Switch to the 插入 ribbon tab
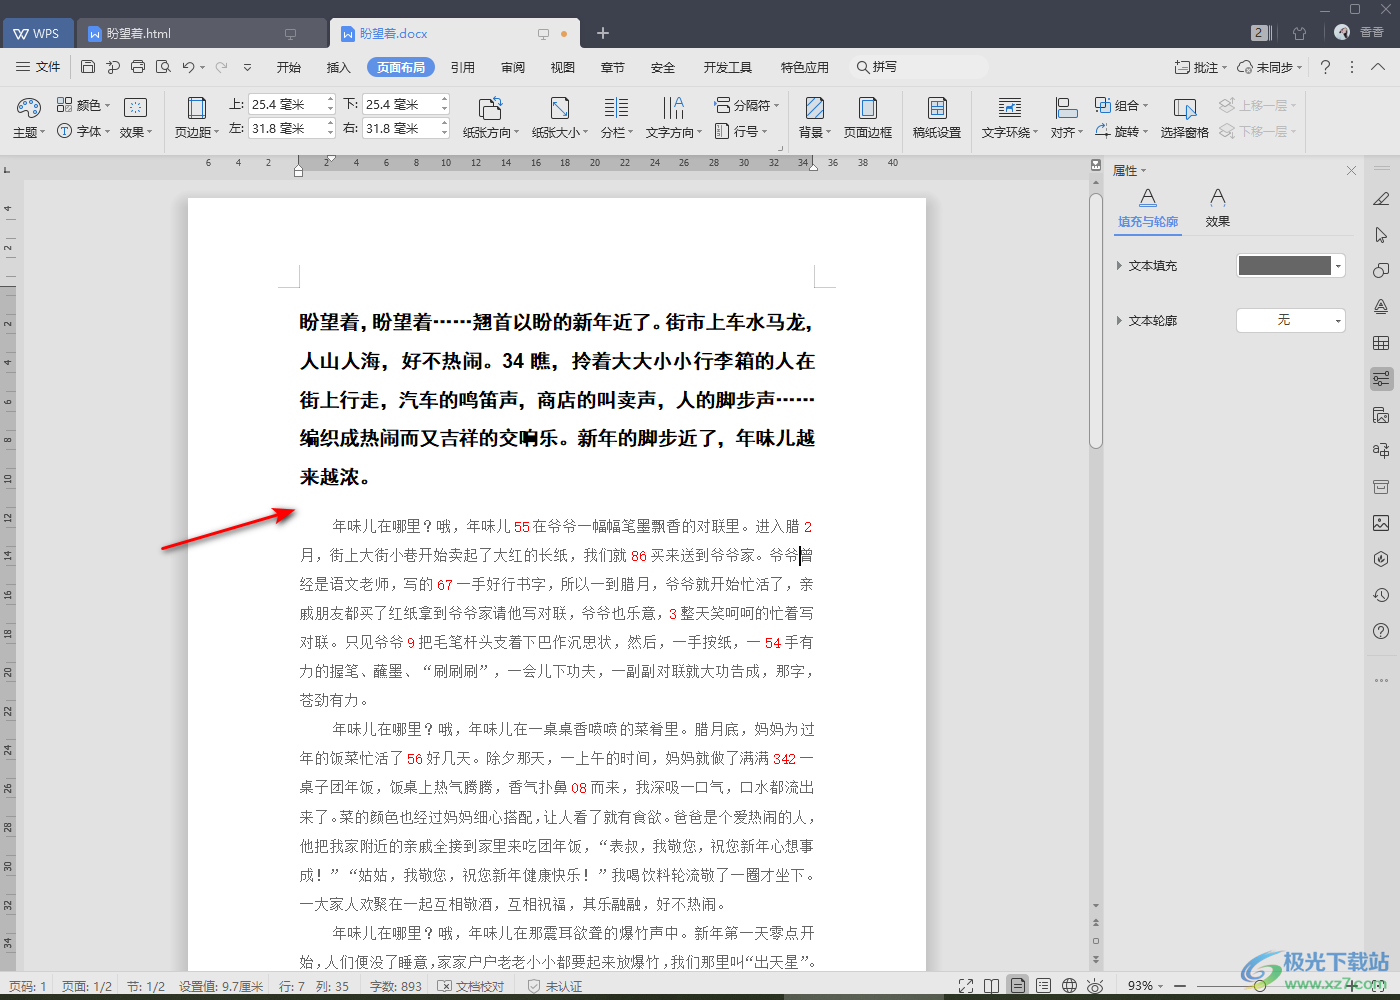This screenshot has width=1400, height=1000. 339,67
